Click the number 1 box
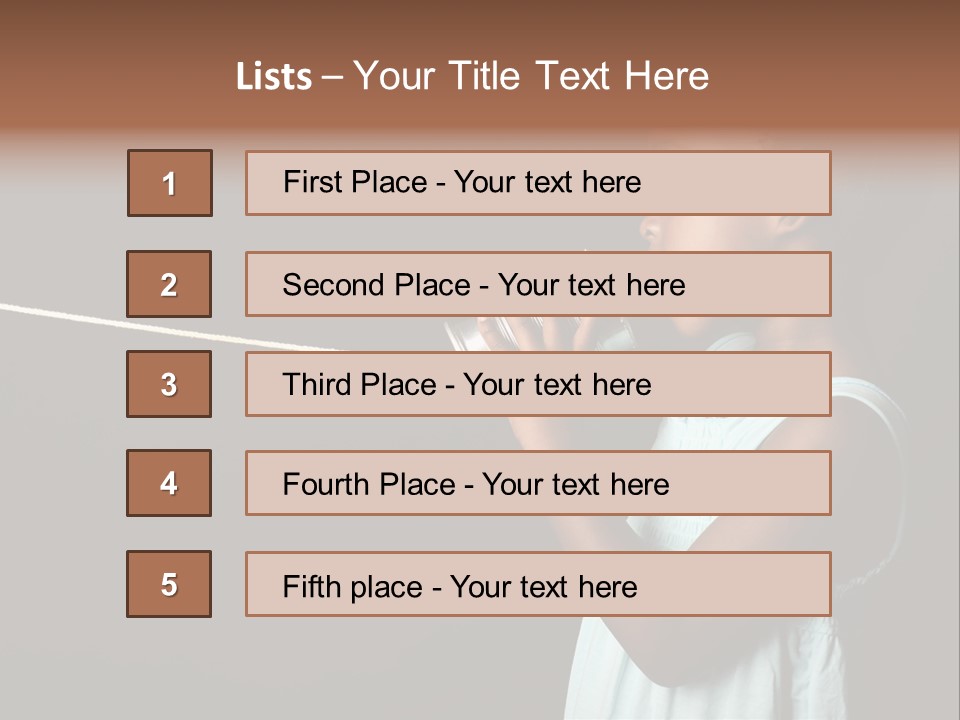Viewport: 960px width, 720px height. pos(169,183)
